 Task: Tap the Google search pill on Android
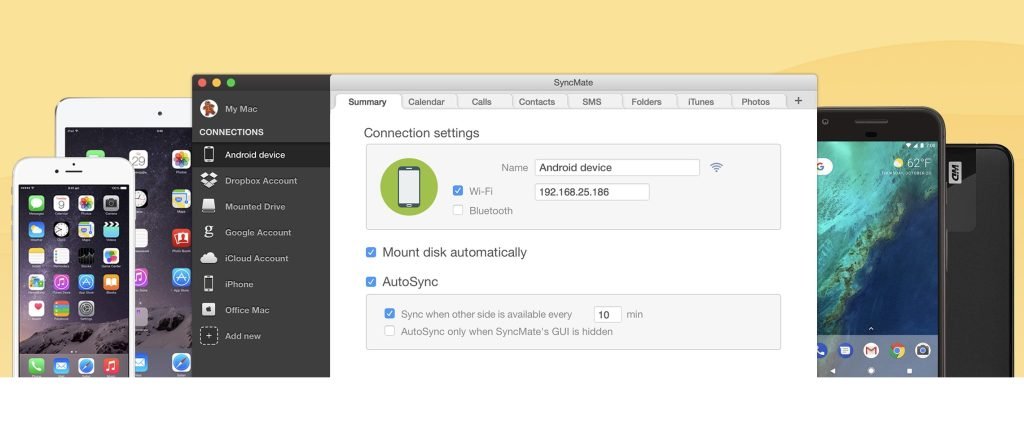pyautogui.click(x=825, y=166)
